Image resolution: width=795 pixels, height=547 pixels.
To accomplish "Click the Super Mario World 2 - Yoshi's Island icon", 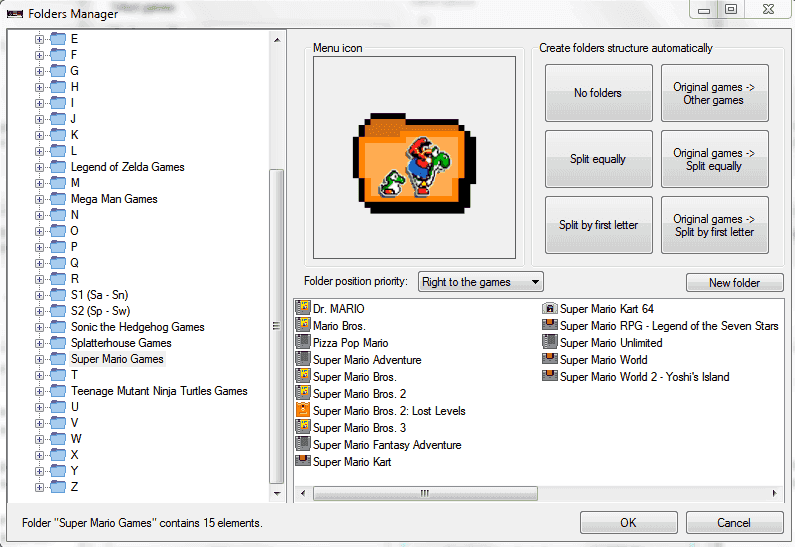I will tap(550, 376).
